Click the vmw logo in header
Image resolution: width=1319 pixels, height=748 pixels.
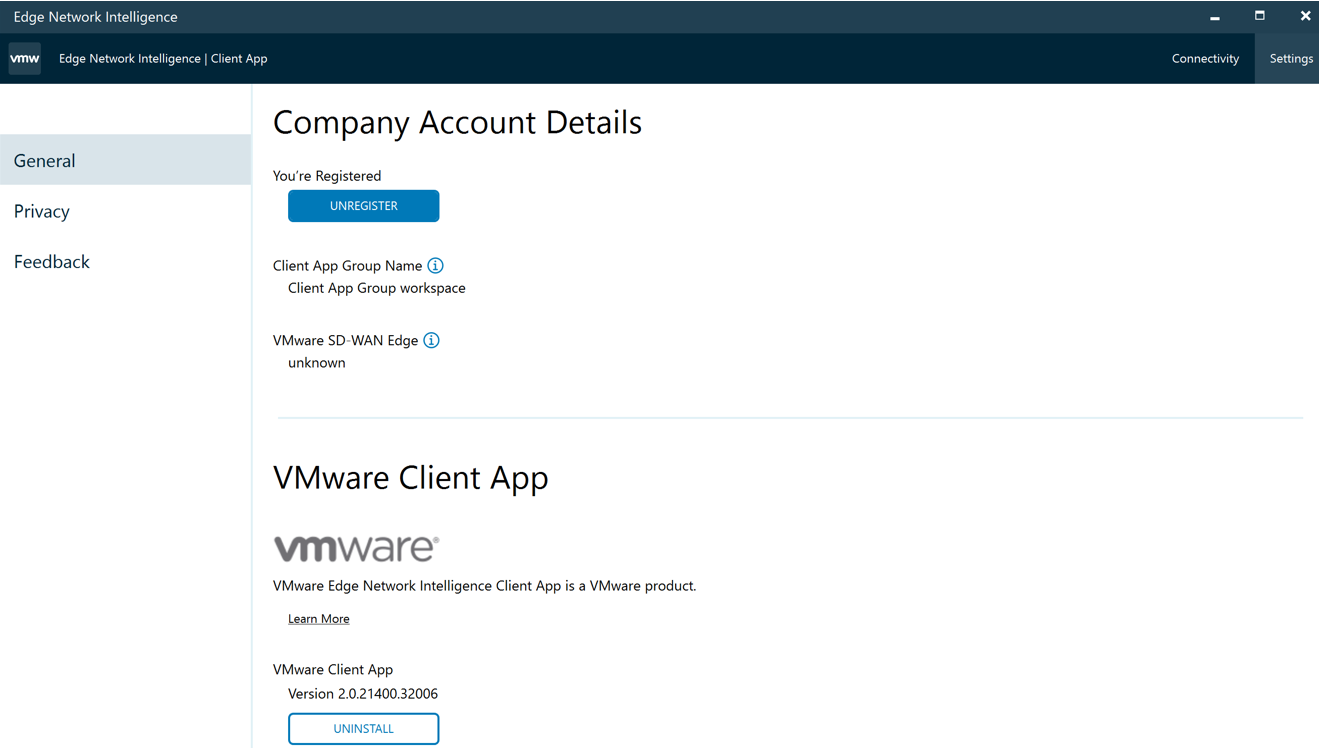point(25,58)
